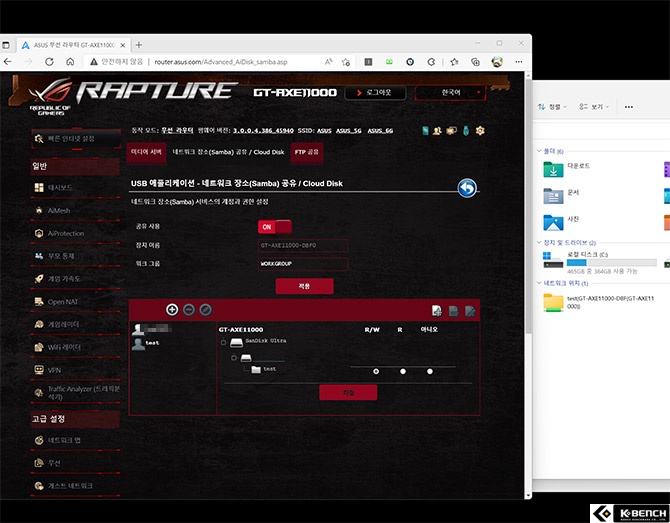Screen dimensions: 670x523
Task: Click the ASUS_5G SSID link
Action: [349, 131]
